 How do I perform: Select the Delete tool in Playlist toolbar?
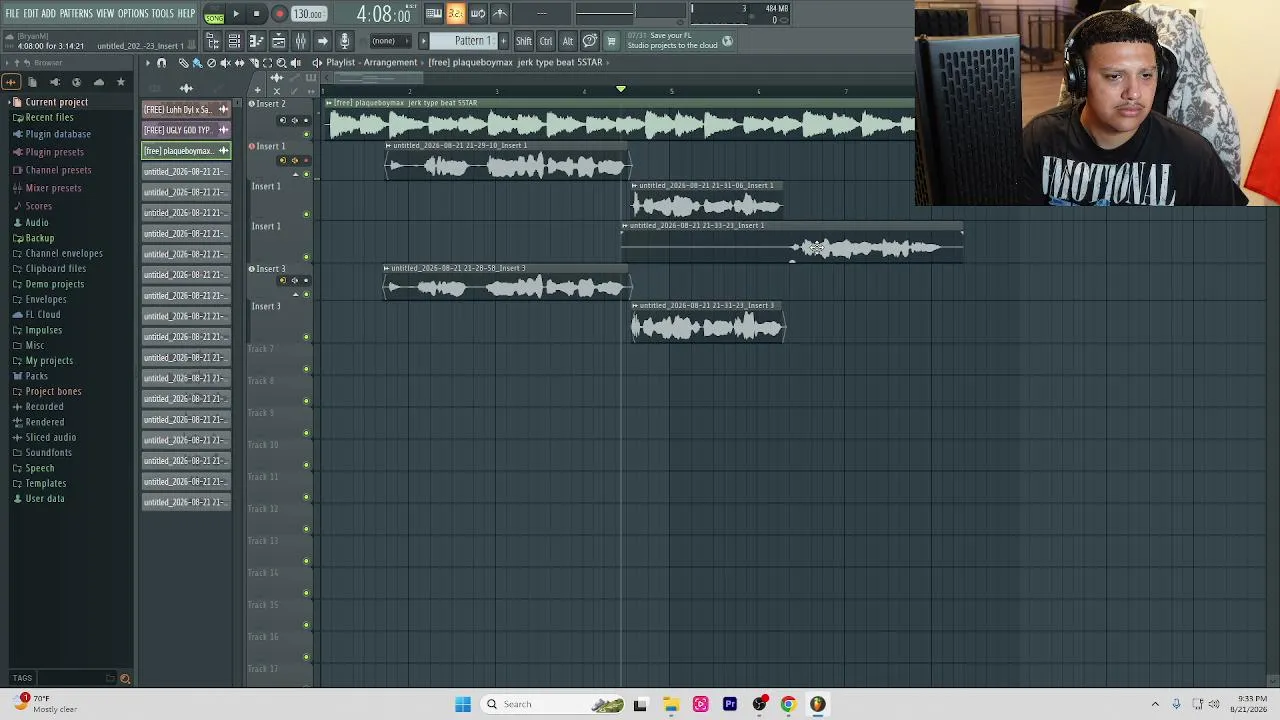[x=211, y=63]
